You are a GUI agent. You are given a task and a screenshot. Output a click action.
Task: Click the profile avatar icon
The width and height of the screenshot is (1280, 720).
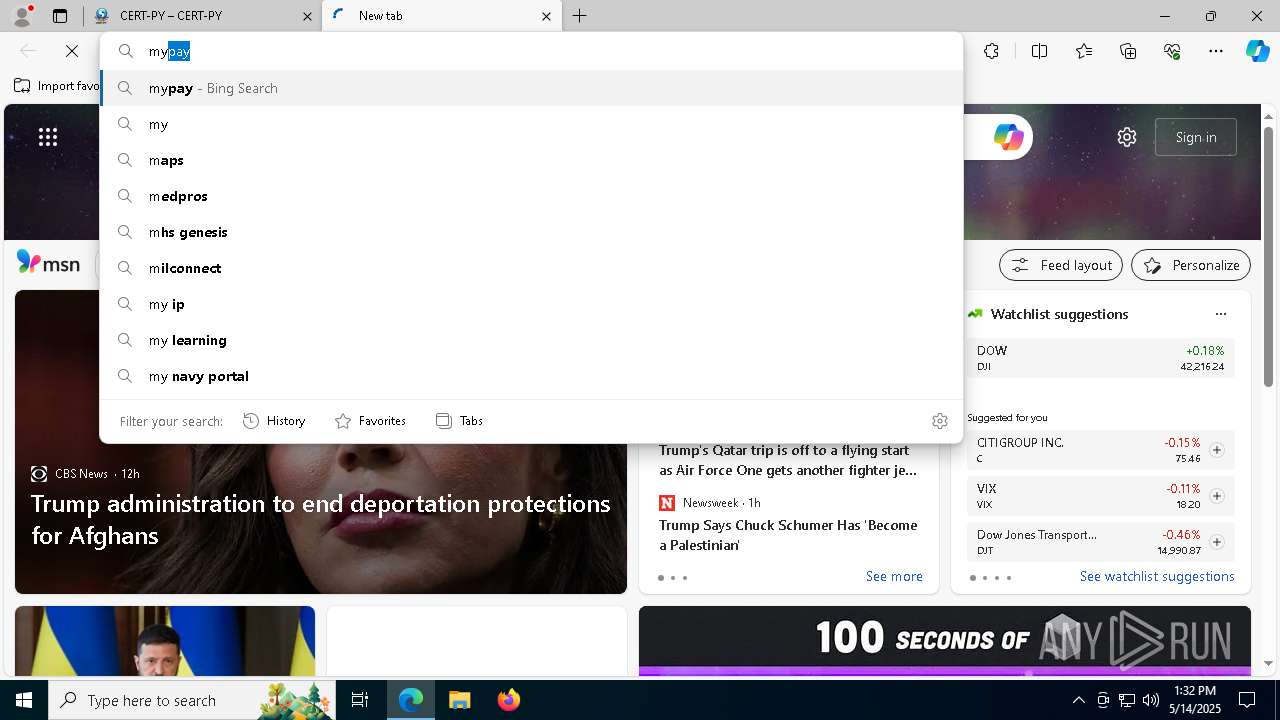pos(21,16)
